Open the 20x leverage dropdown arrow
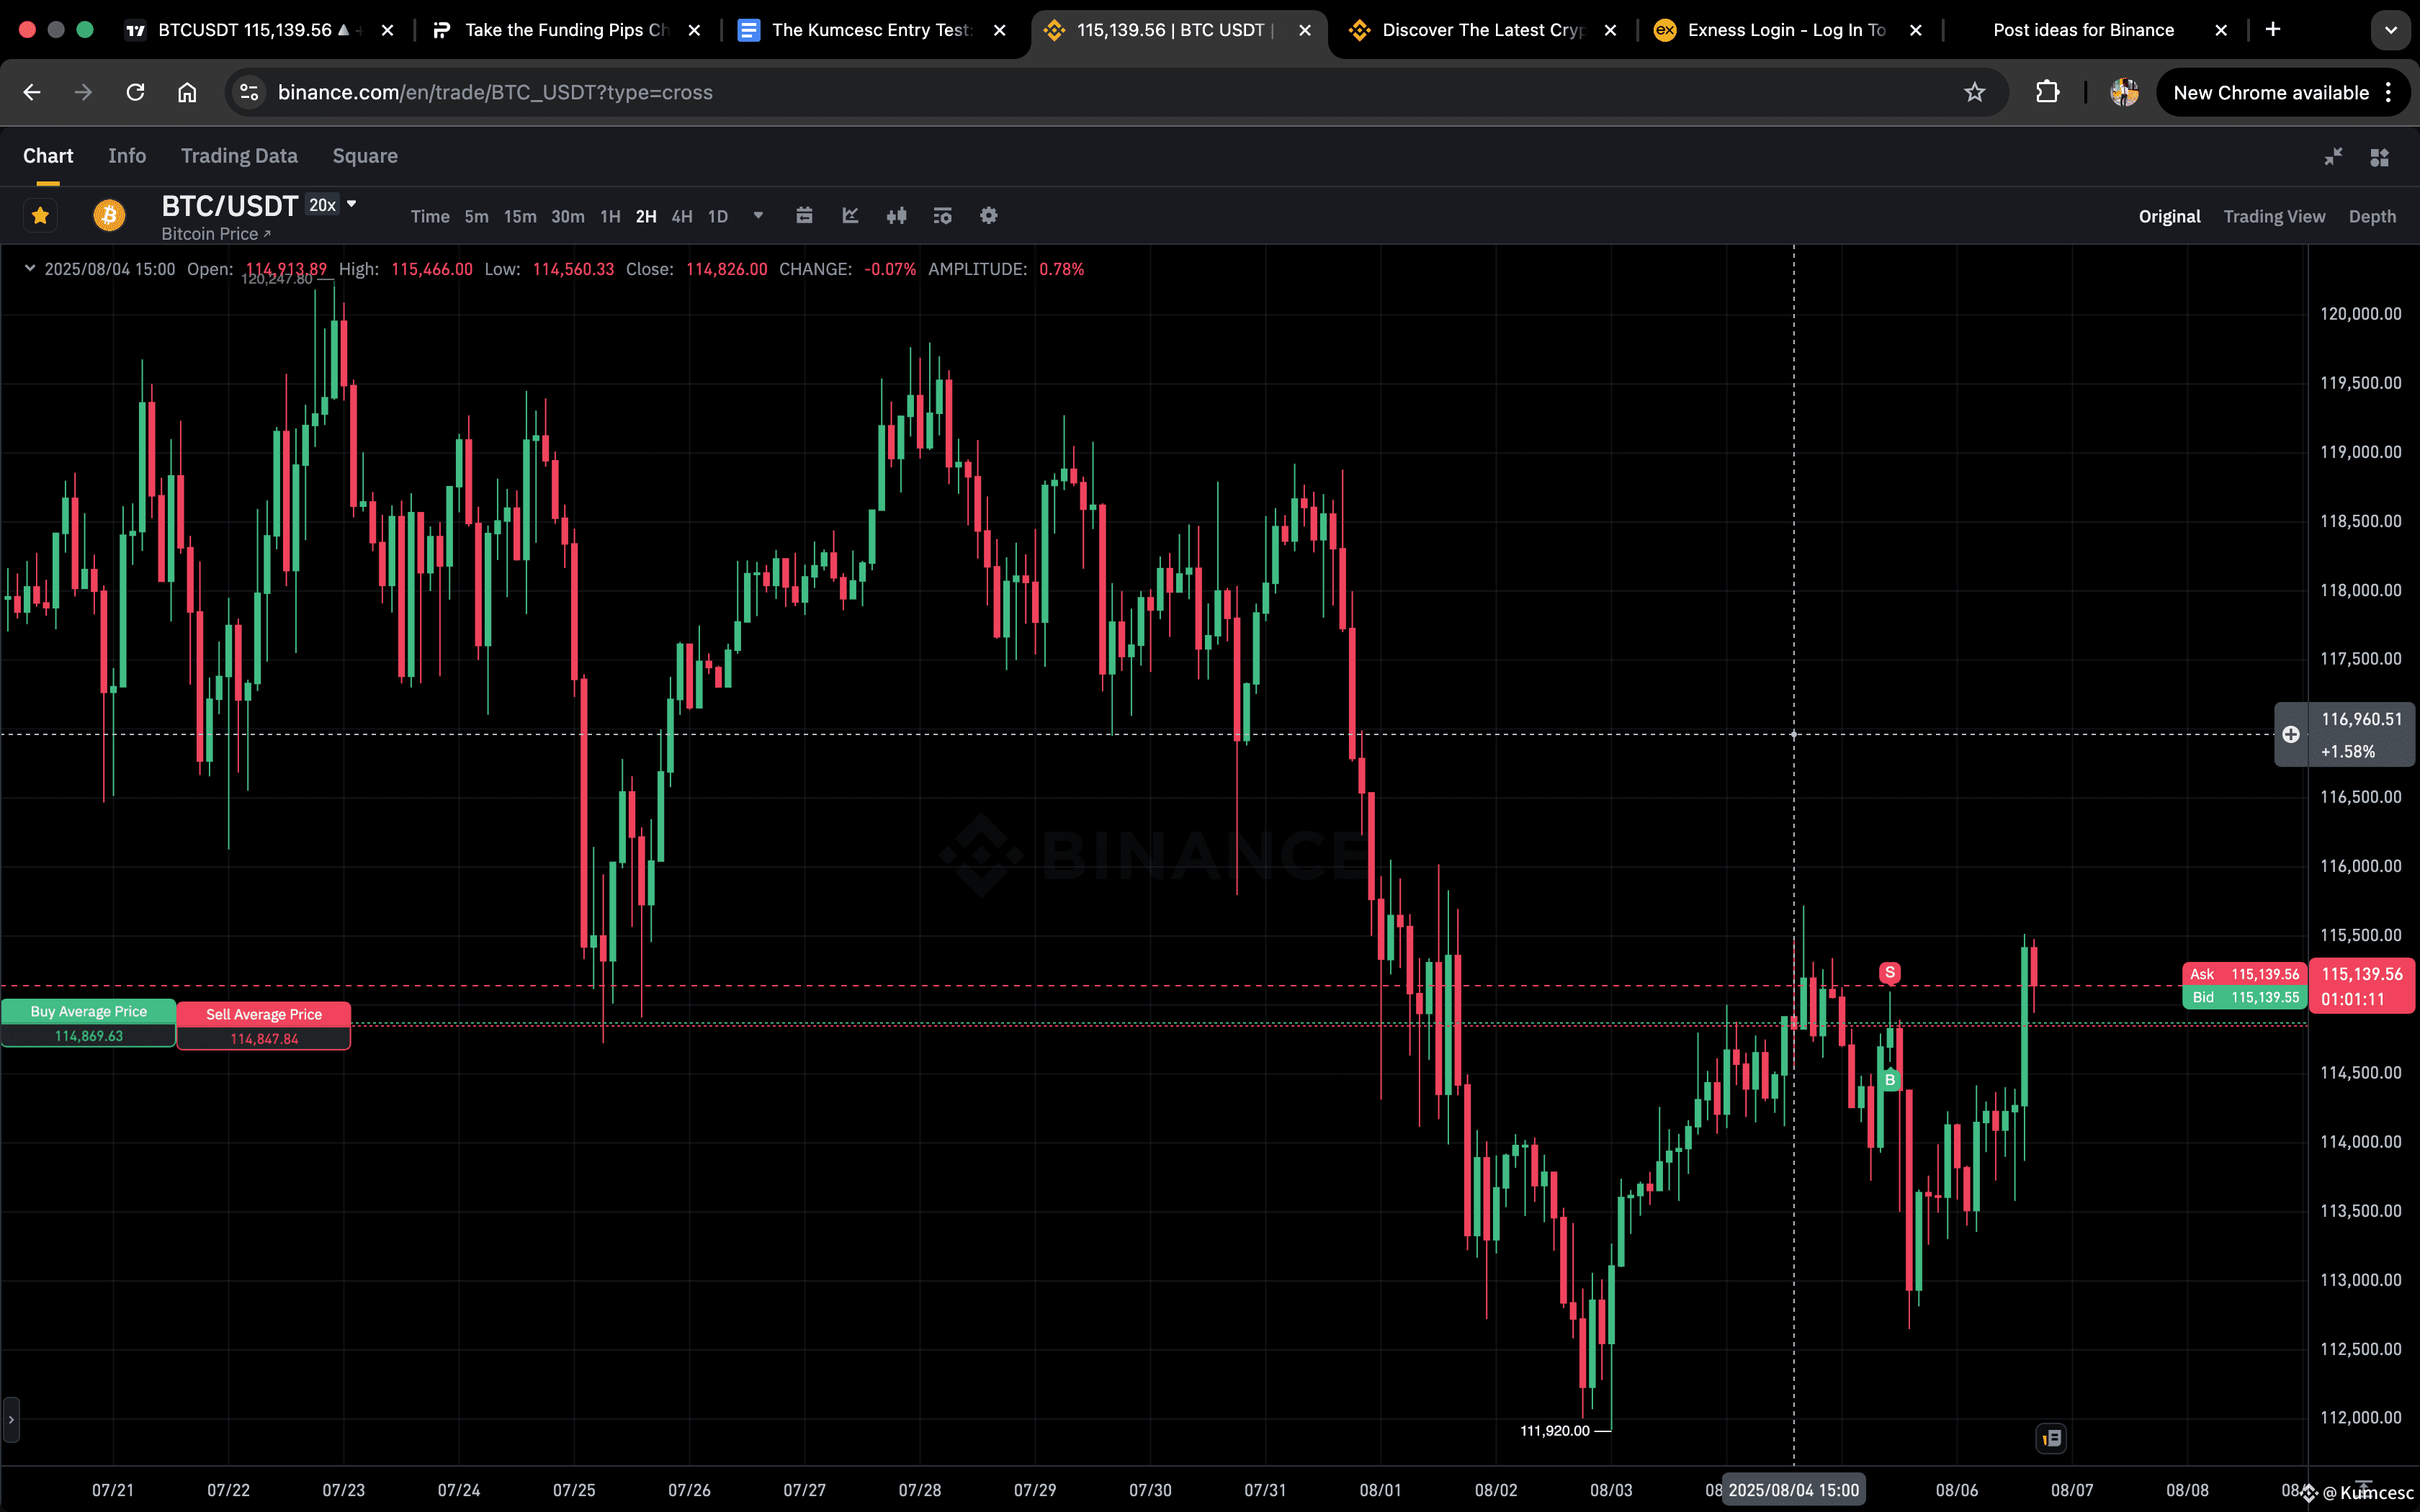Viewport: 2420px width, 1512px height. [x=352, y=204]
